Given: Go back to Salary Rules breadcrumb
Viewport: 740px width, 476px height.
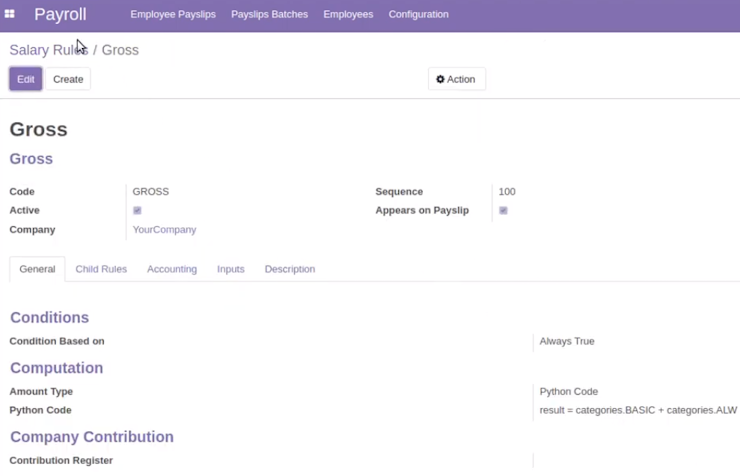Looking at the screenshot, I should 49,50.
